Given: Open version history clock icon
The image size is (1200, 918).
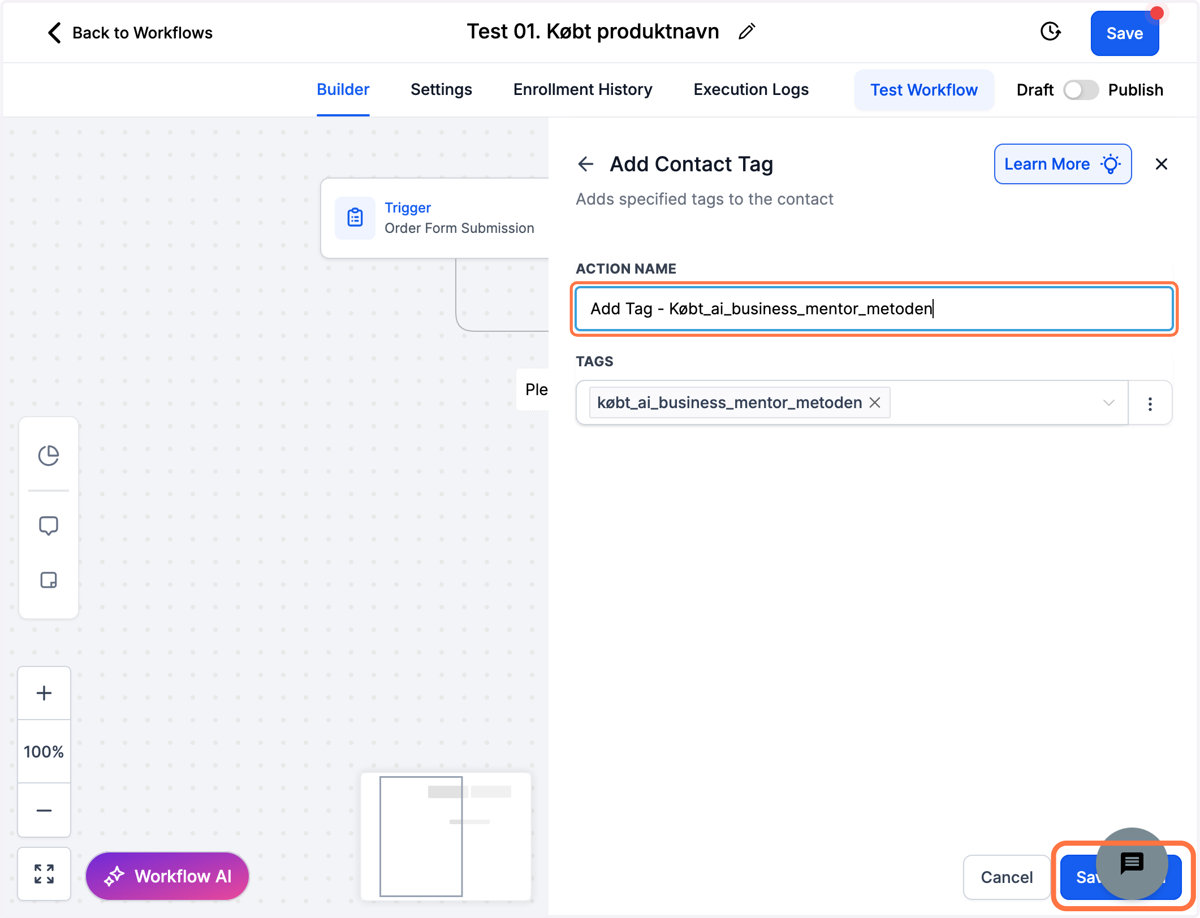Looking at the screenshot, I should coord(1050,32).
